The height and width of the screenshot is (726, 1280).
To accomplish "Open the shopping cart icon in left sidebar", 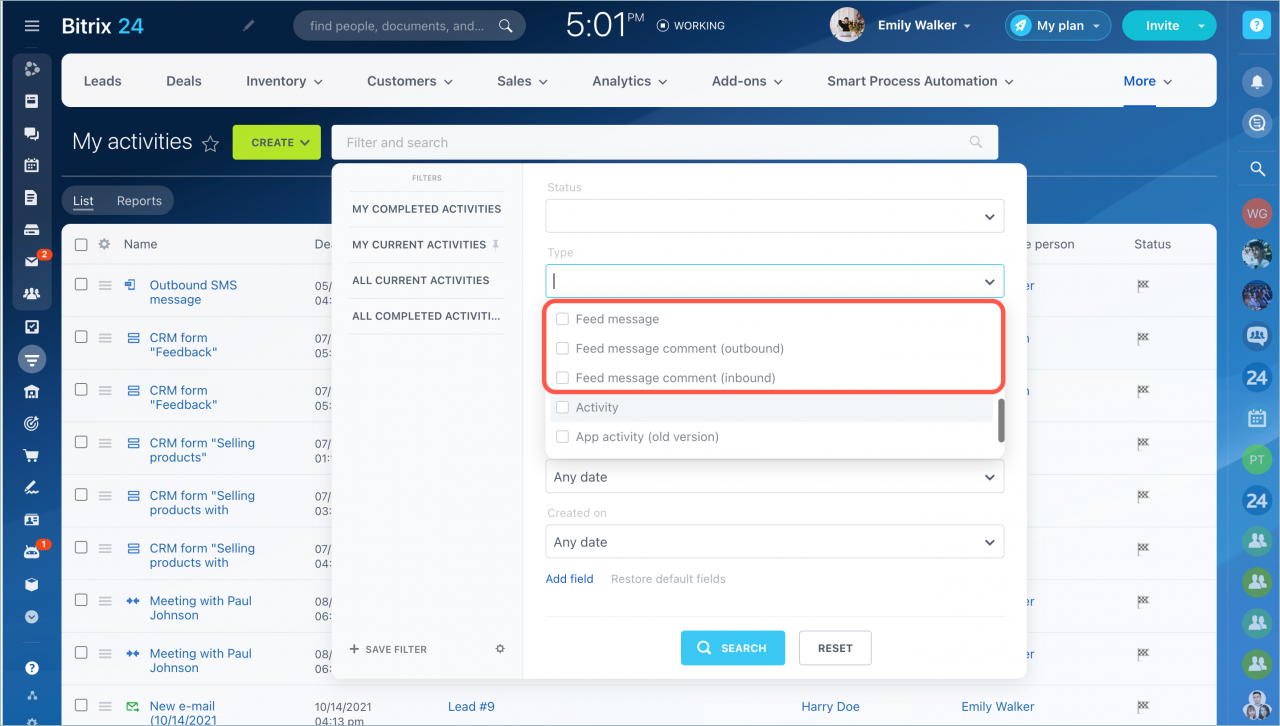I will (32, 456).
